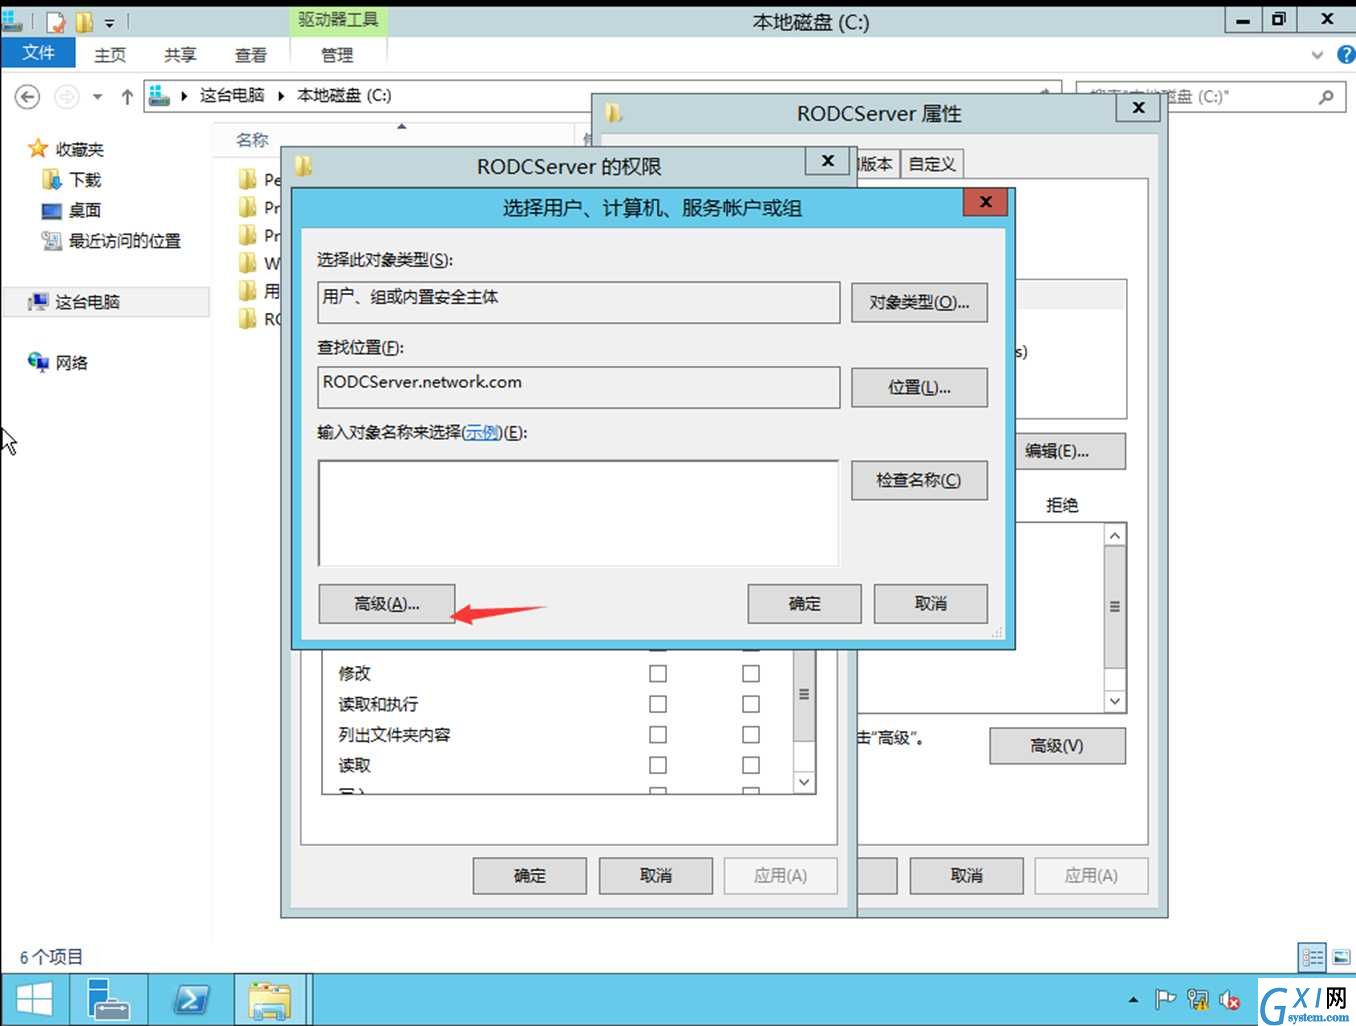Tick the Allow checkbox for 读取

(658, 765)
